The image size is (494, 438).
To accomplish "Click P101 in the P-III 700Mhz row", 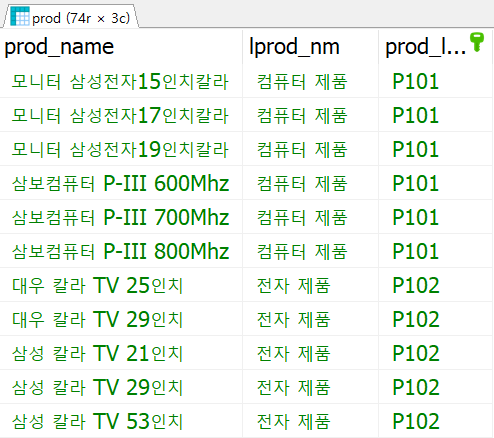I will pyautogui.click(x=416, y=217).
